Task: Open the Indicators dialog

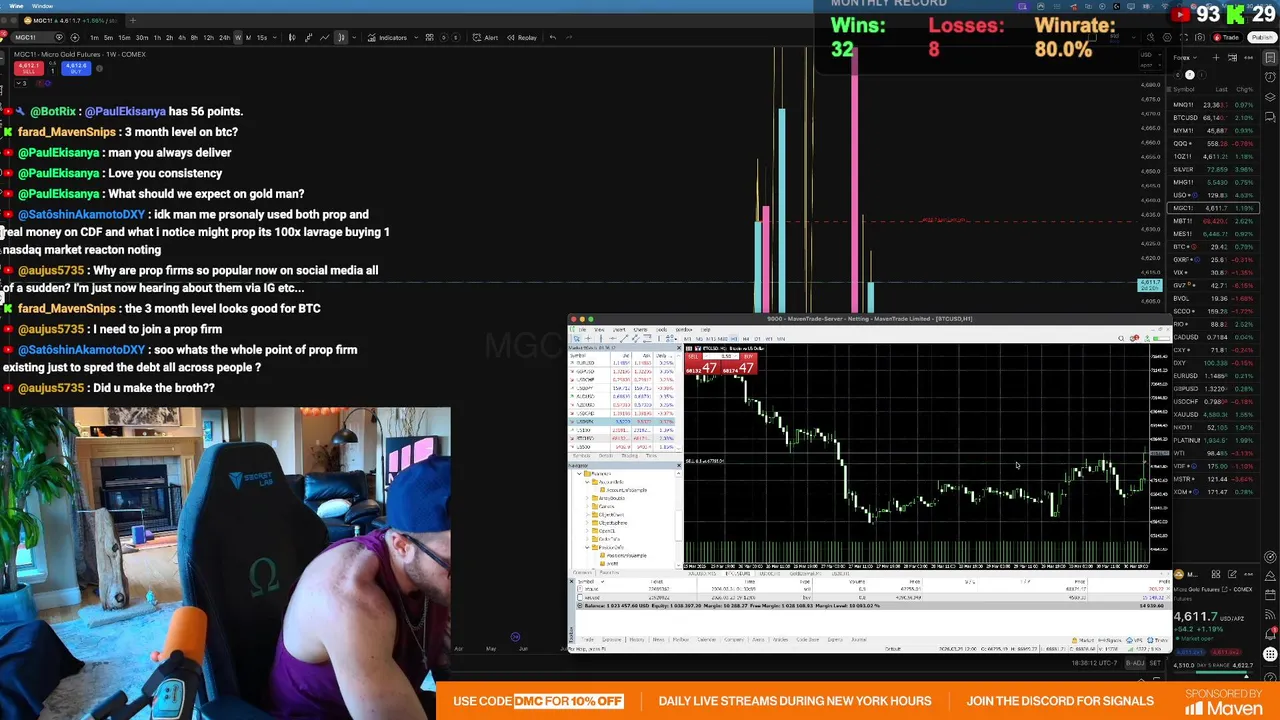Action: [387, 37]
